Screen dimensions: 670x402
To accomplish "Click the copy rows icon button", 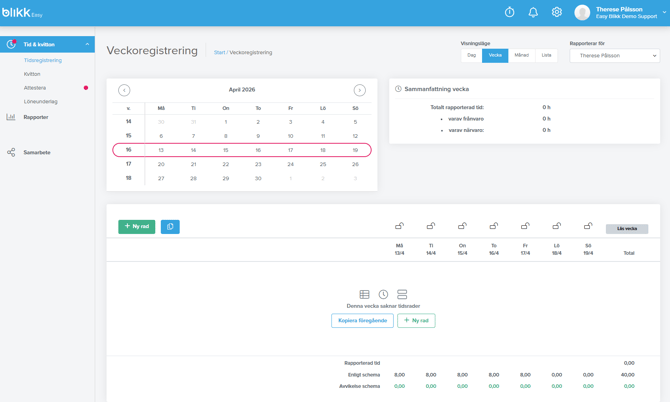I will coord(170,227).
